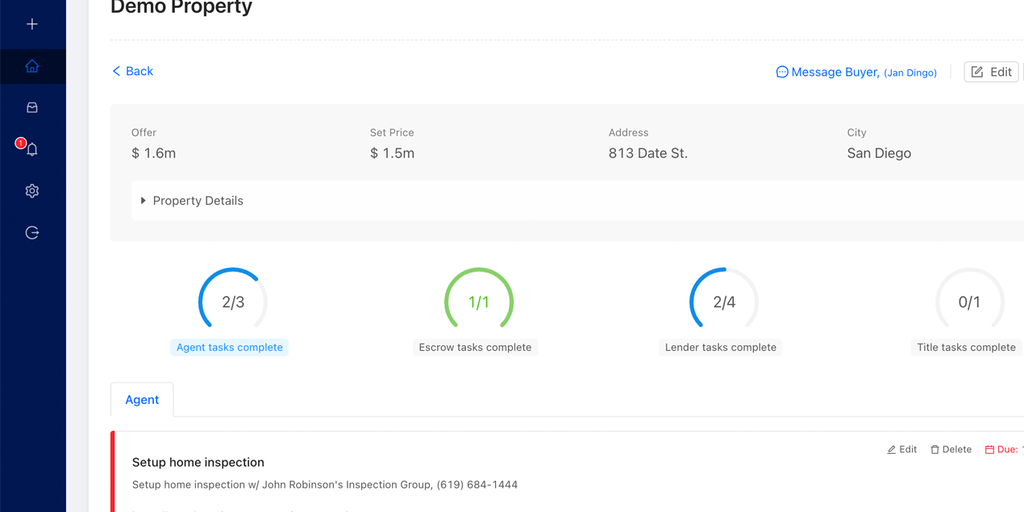Select the Lender tasks complete label
1024x512 pixels.
(720, 348)
